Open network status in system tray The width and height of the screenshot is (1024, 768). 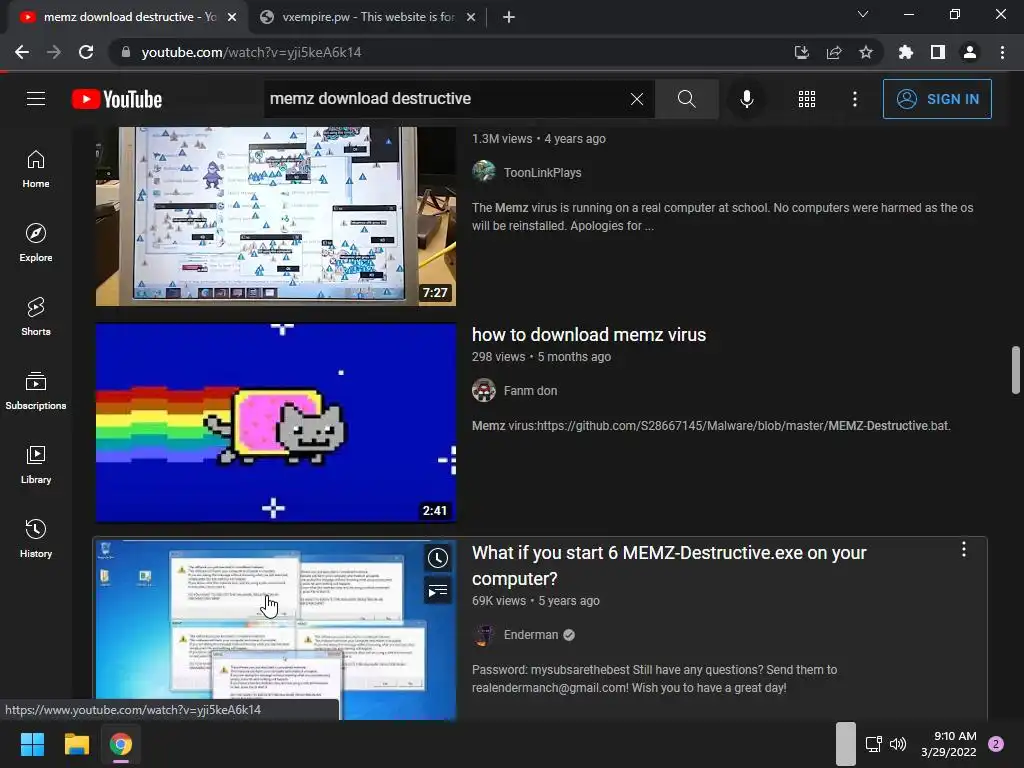click(x=873, y=744)
